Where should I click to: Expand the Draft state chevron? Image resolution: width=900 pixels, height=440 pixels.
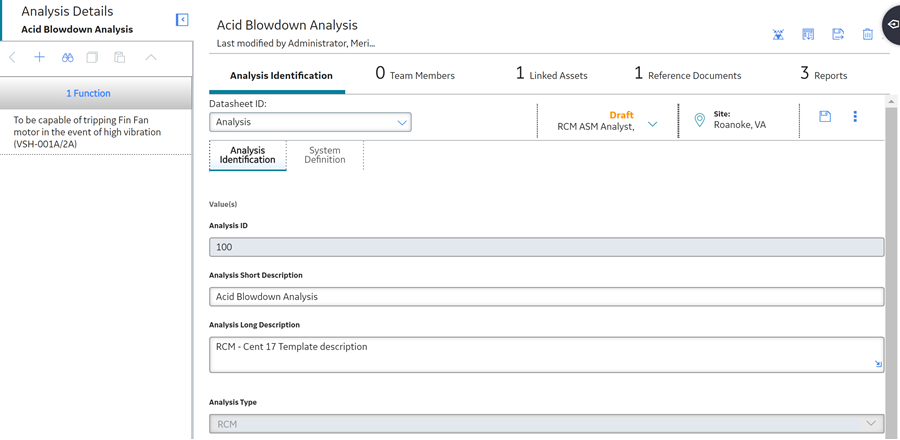[653, 124]
